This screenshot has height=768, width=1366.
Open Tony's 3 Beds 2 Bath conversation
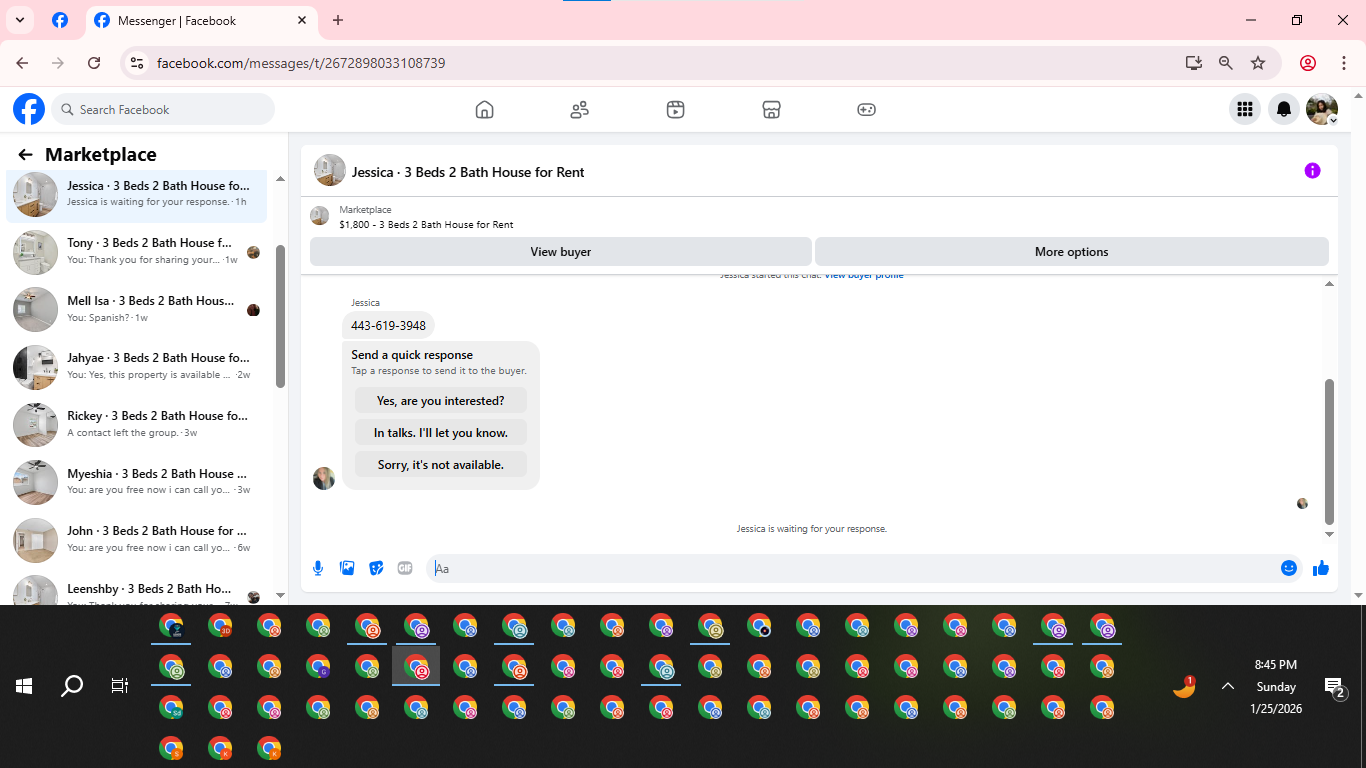(x=137, y=251)
